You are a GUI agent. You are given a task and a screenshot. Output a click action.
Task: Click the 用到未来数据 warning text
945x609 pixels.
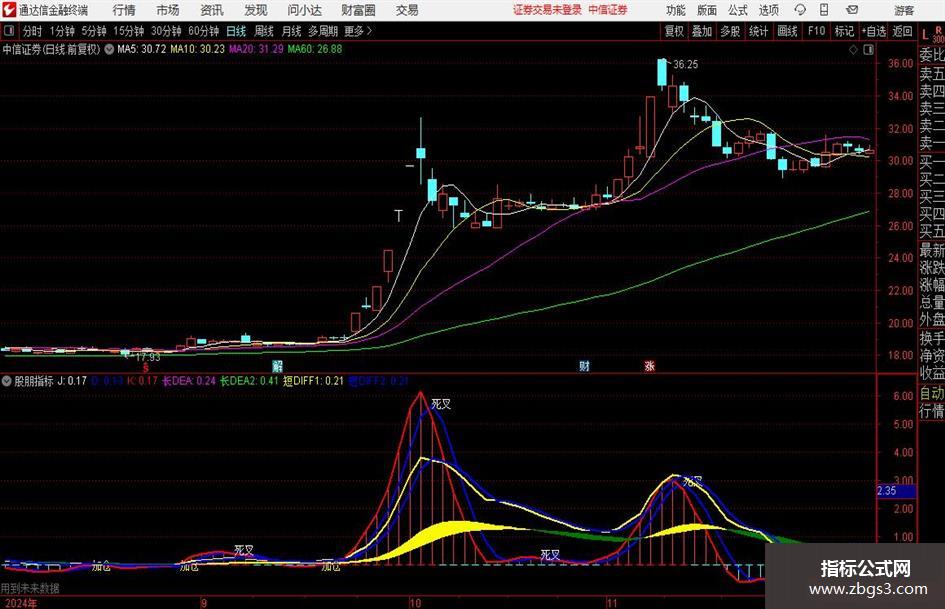[30, 588]
